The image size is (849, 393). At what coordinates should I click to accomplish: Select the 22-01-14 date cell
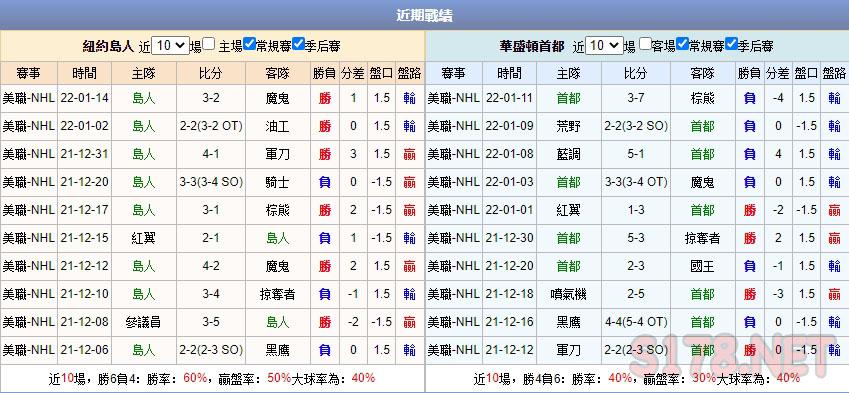pyautogui.click(x=84, y=98)
